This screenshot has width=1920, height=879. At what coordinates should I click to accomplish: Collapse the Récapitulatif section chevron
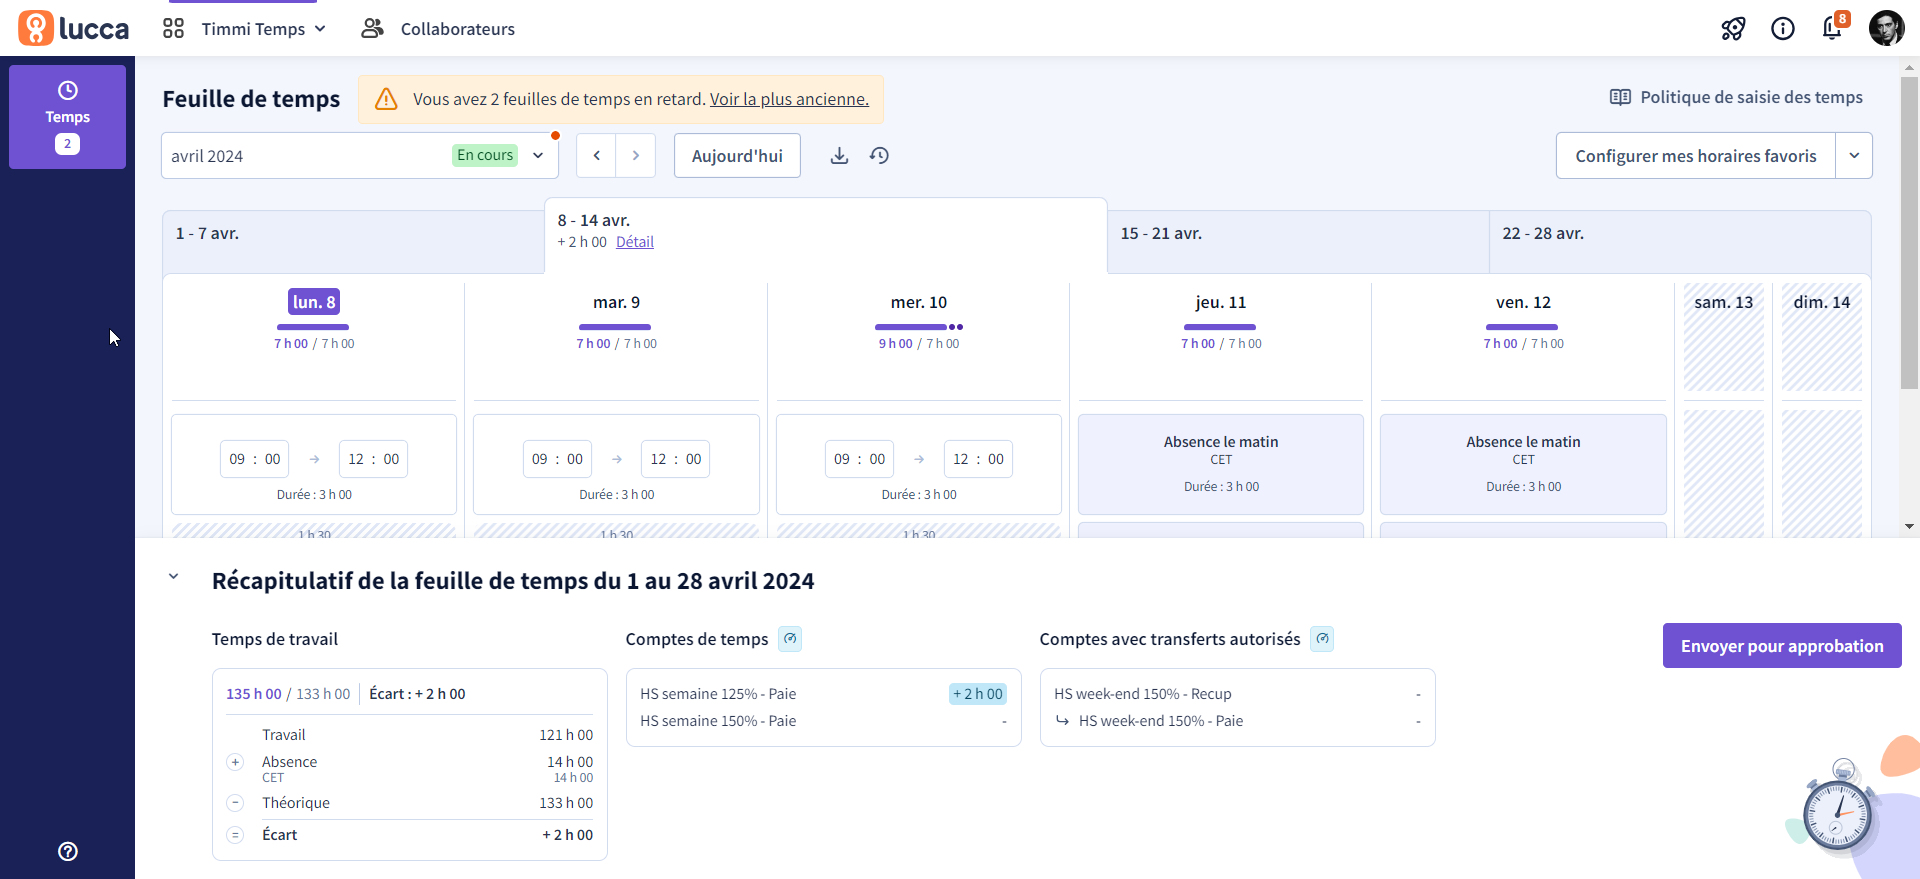[x=173, y=576]
